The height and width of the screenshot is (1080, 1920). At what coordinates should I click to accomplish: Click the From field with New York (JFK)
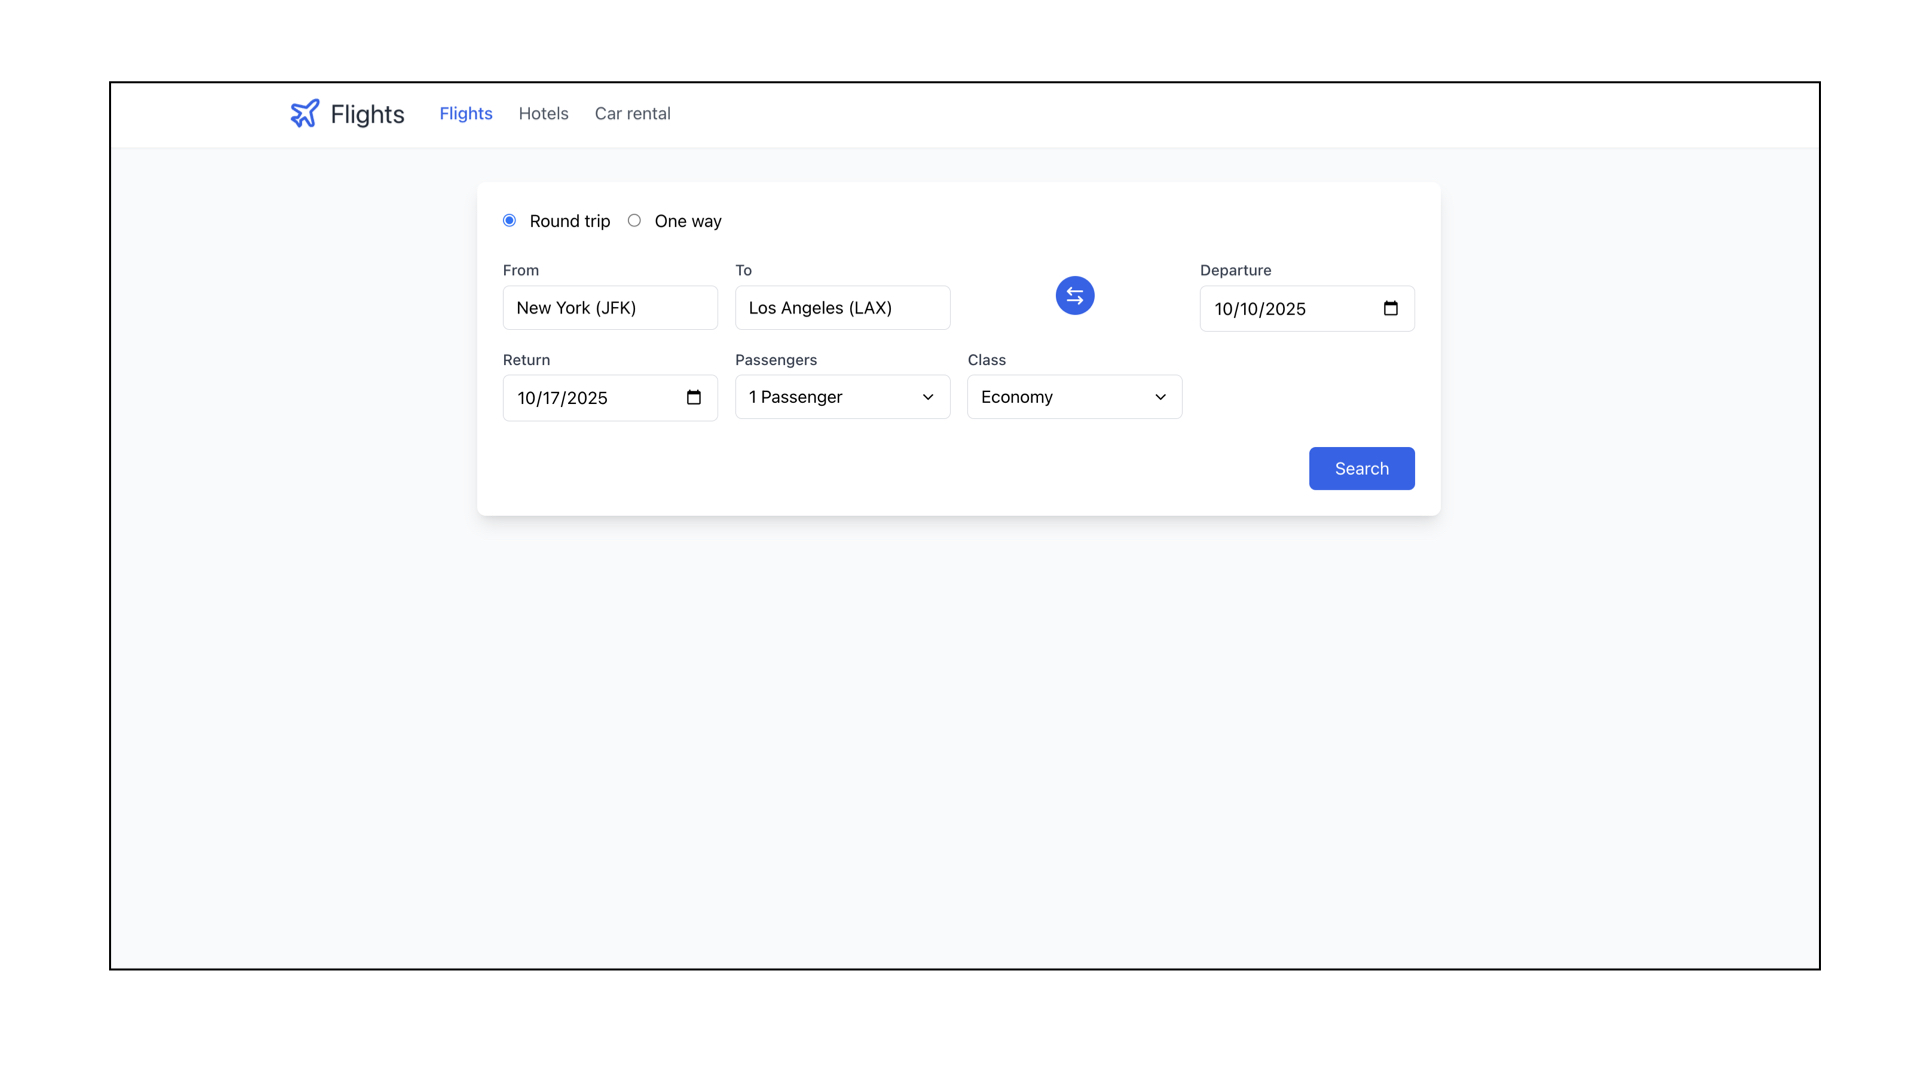609,308
